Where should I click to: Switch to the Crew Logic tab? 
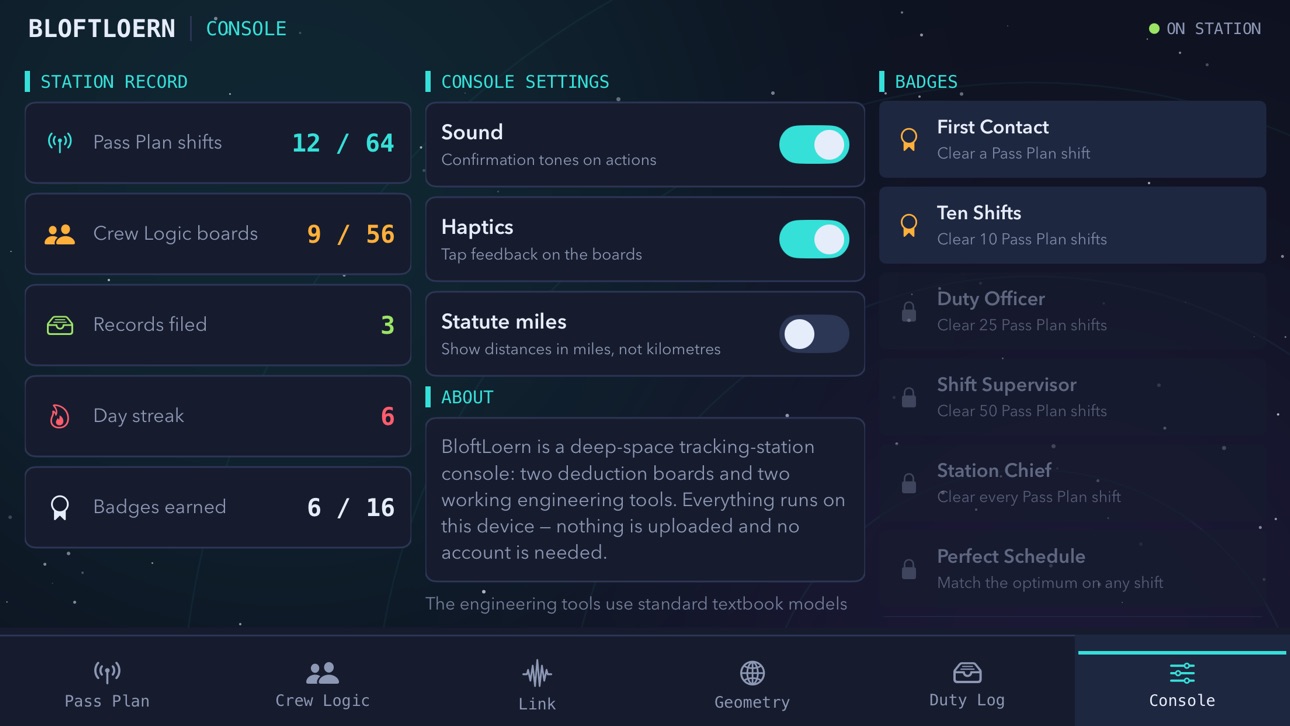322,684
